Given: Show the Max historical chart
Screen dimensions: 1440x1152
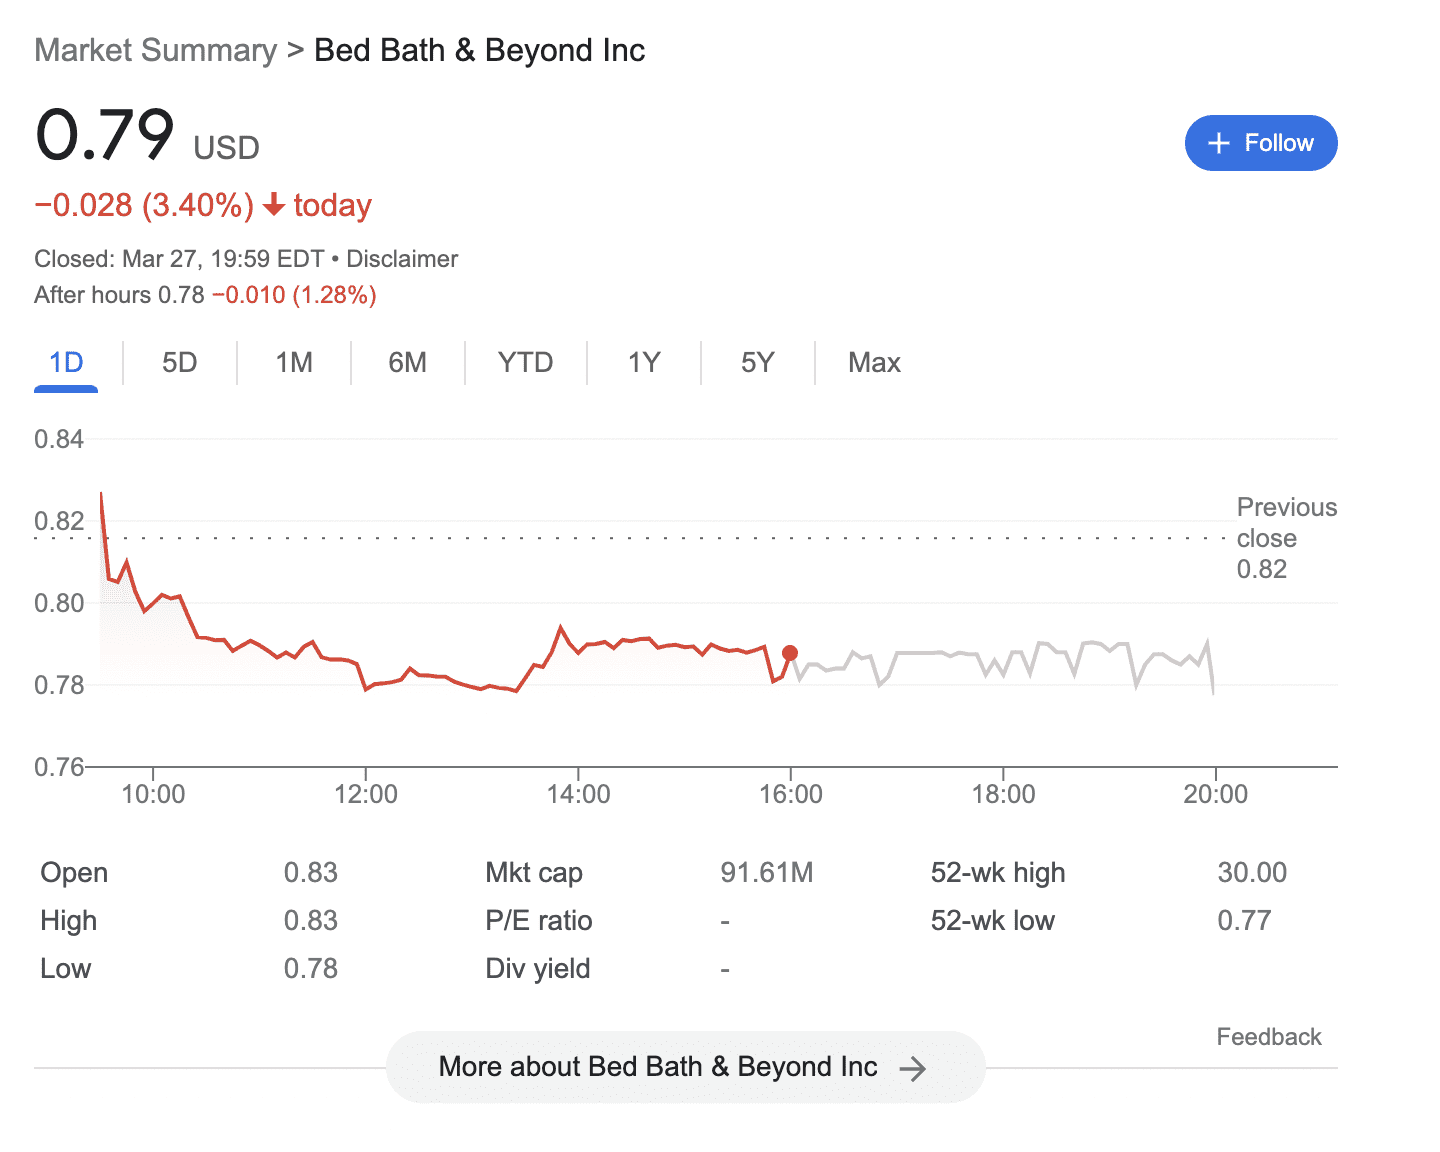Looking at the screenshot, I should pos(873,362).
